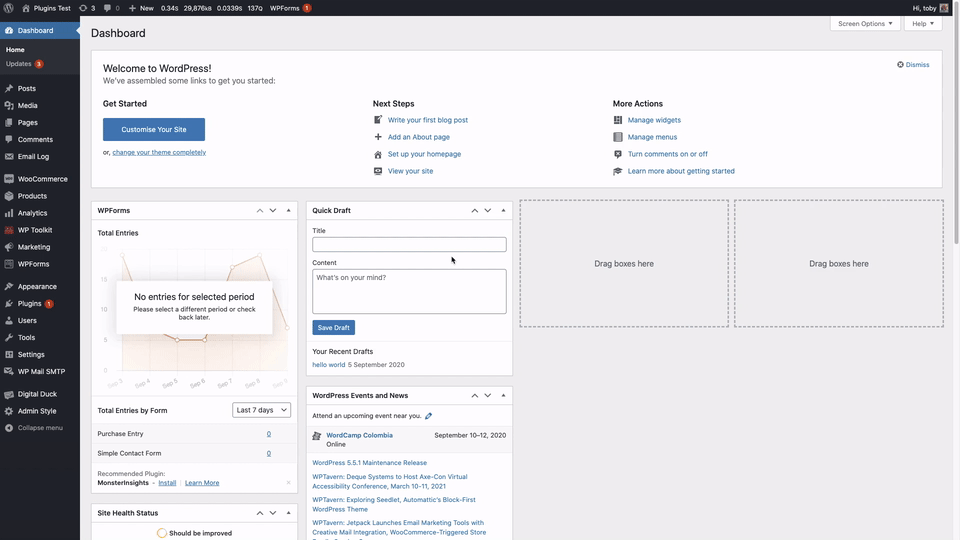Open comments bubble in admin bar

(111, 8)
